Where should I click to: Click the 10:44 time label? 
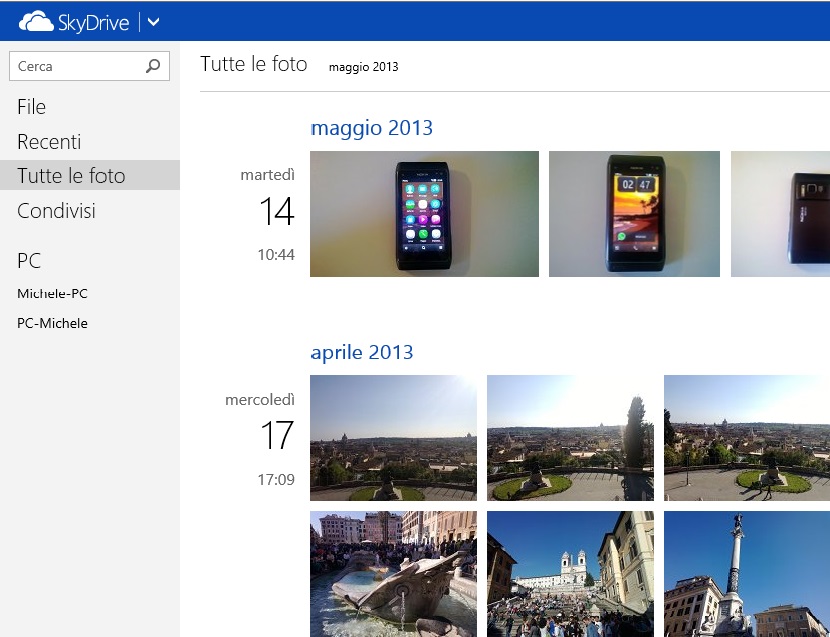coord(276,255)
